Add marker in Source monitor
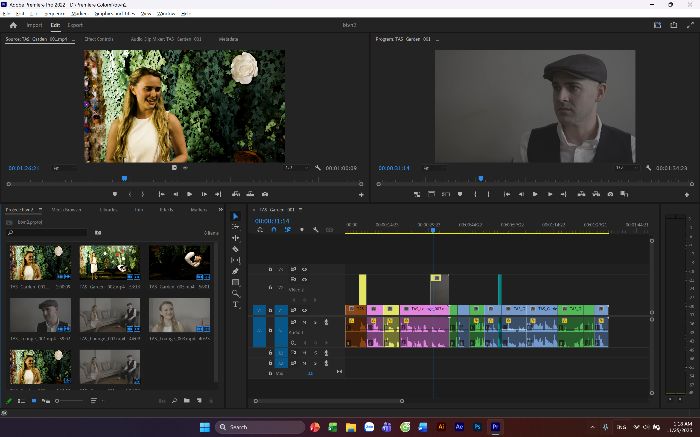Viewport: 700px width, 437px height. pyautogui.click(x=115, y=194)
